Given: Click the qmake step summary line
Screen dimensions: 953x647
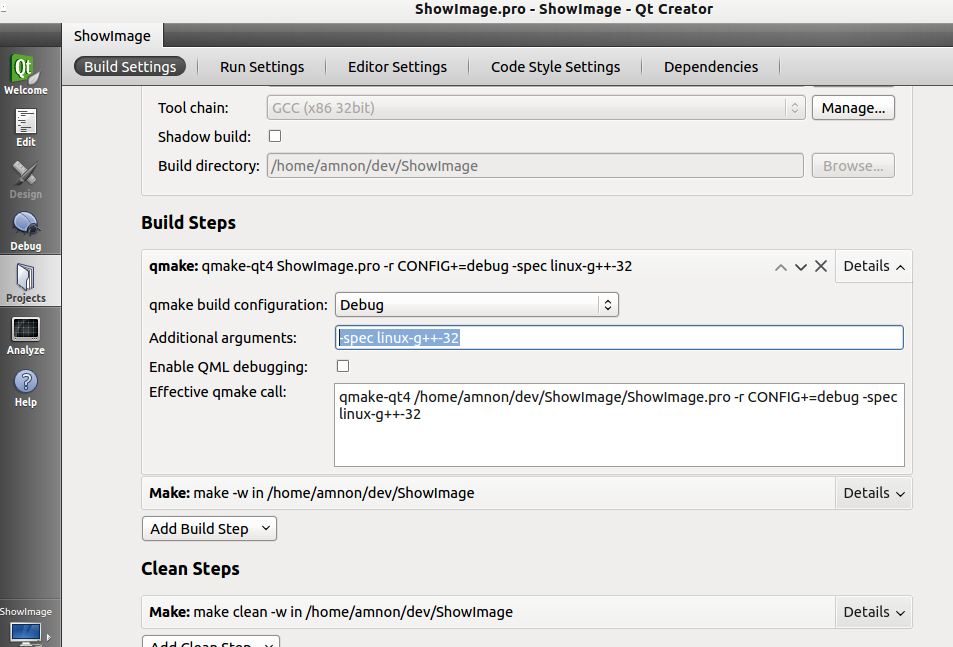Looking at the screenshot, I should (x=390, y=266).
